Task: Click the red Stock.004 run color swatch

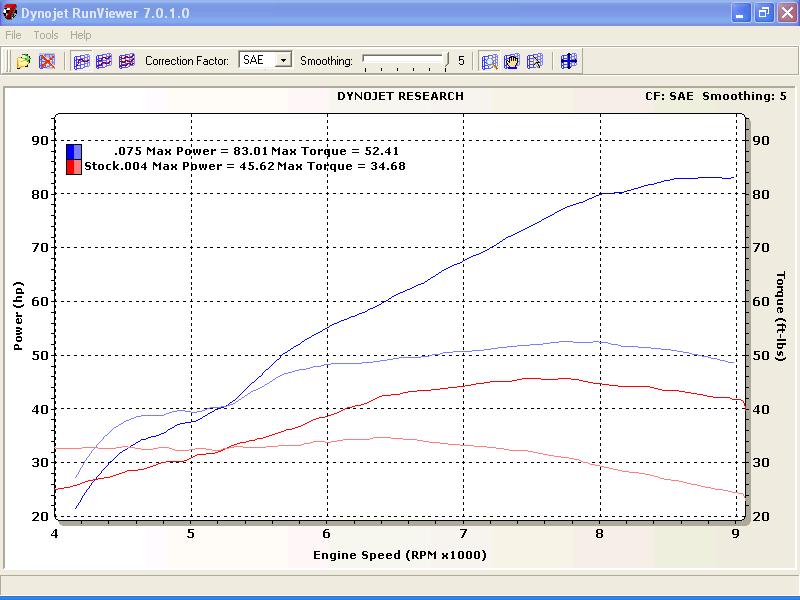Action: tap(74, 167)
